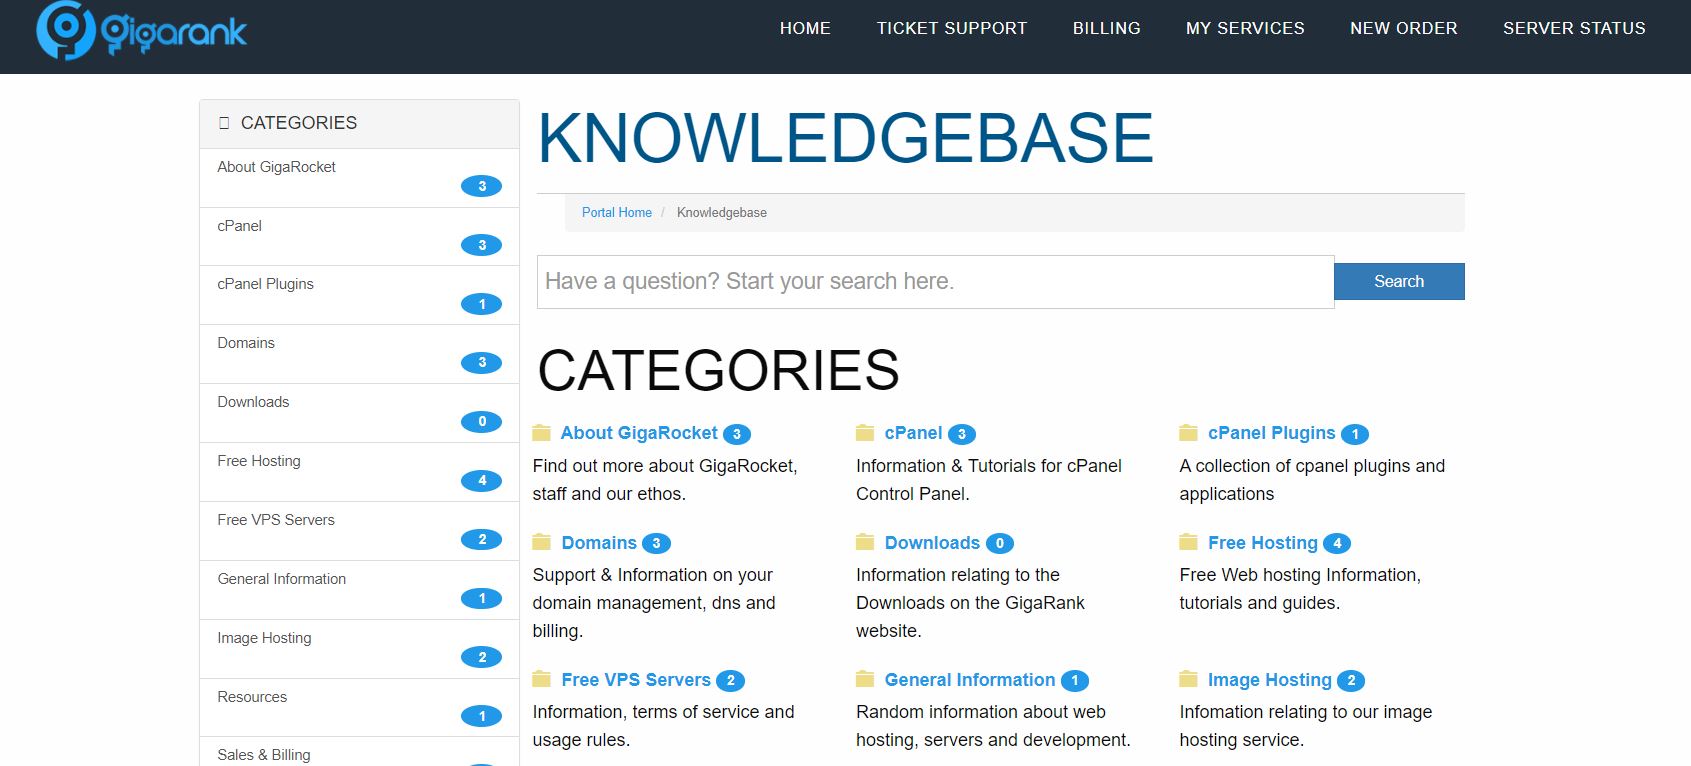Image resolution: width=1691 pixels, height=766 pixels.
Task: Follow the Portal Home breadcrumb link
Action: click(617, 212)
